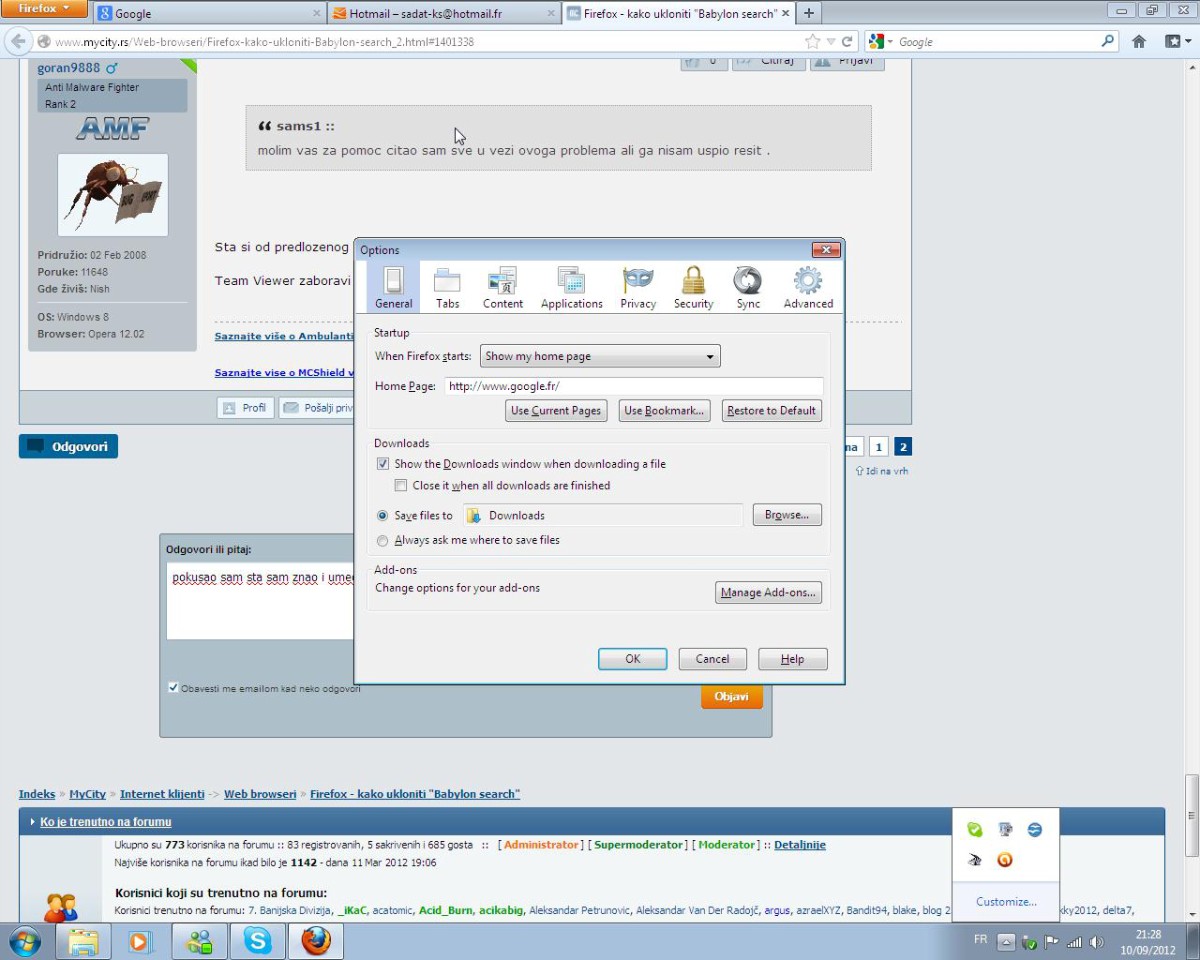Image resolution: width=1200 pixels, height=960 pixels.
Task: Click the blue OpenOffice-style tray icon
Action: (1035, 830)
